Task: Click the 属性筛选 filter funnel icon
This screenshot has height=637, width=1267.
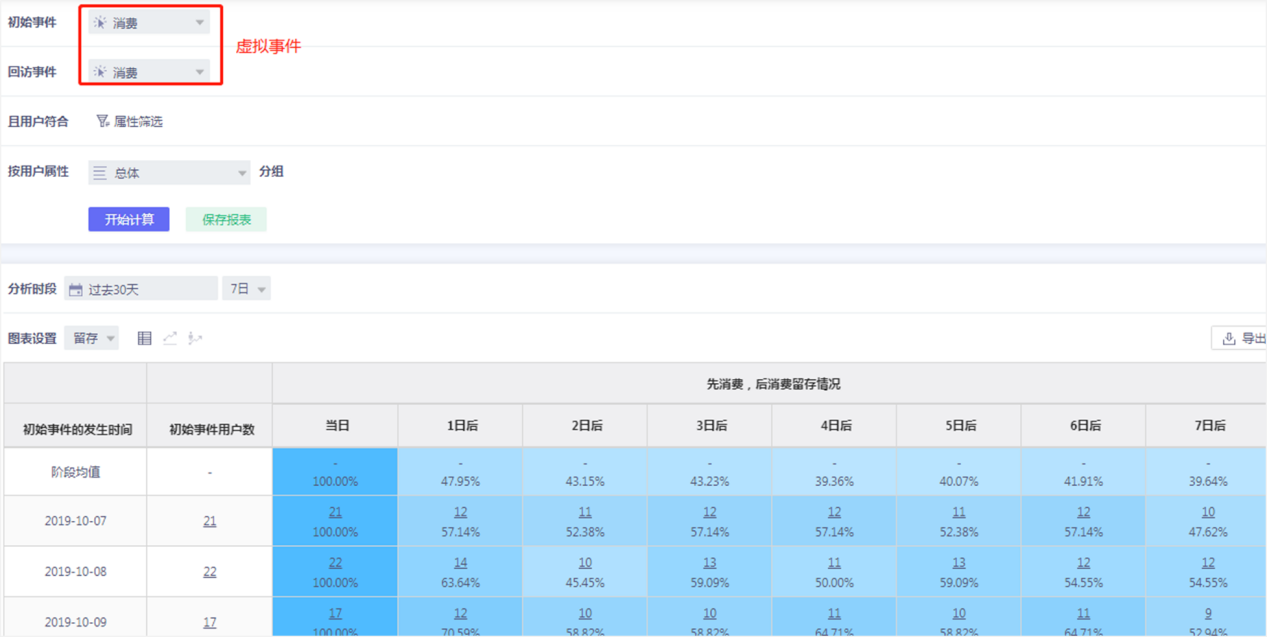Action: click(102, 121)
